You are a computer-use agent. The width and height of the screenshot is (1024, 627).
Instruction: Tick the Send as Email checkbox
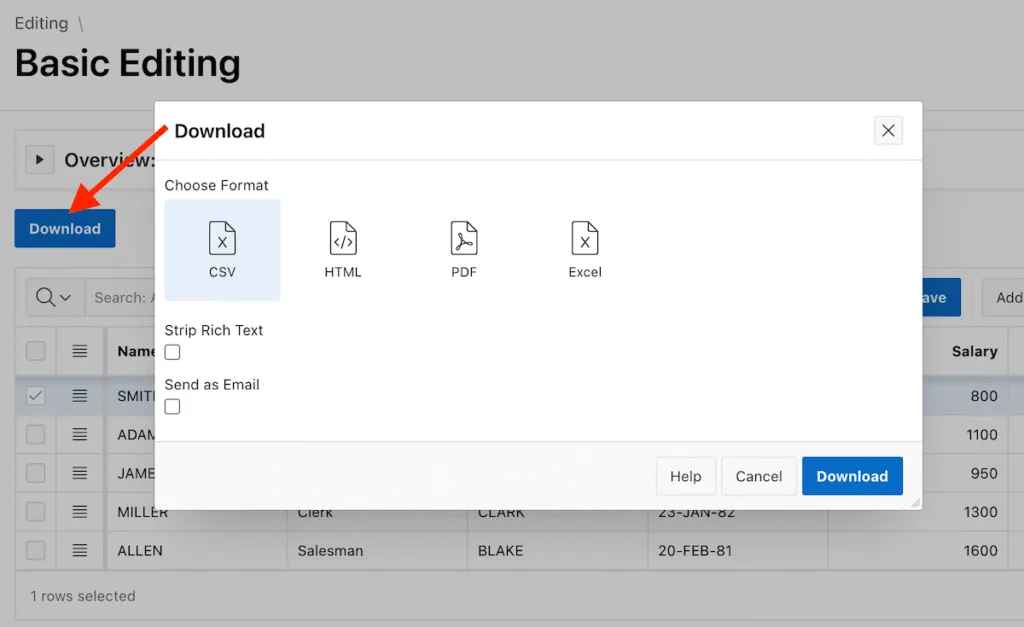172,406
